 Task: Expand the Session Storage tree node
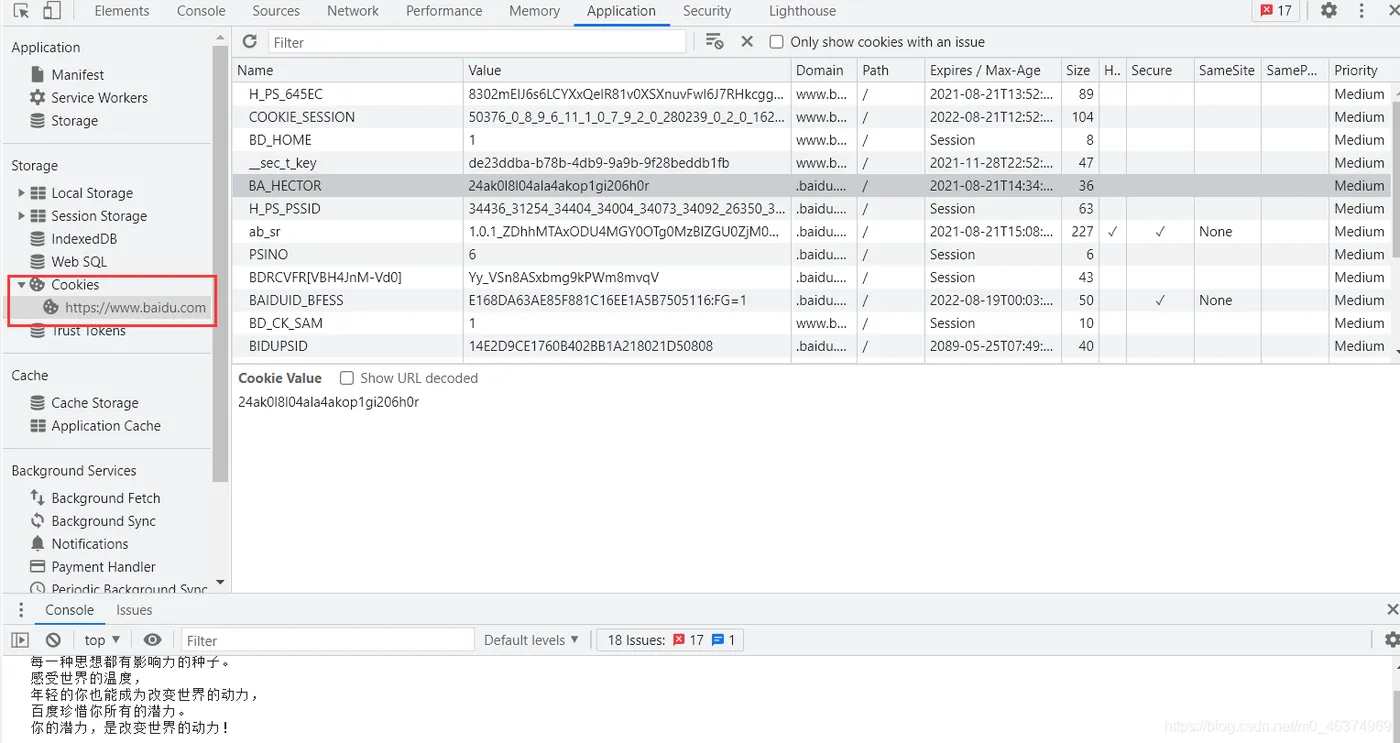coord(21,216)
